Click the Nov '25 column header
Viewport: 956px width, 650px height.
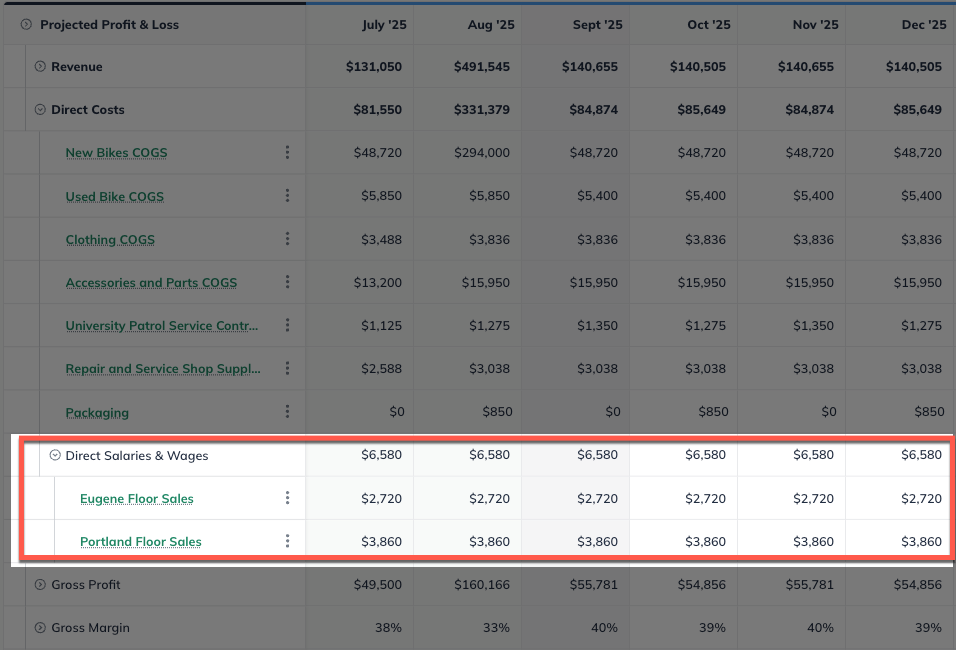816,24
